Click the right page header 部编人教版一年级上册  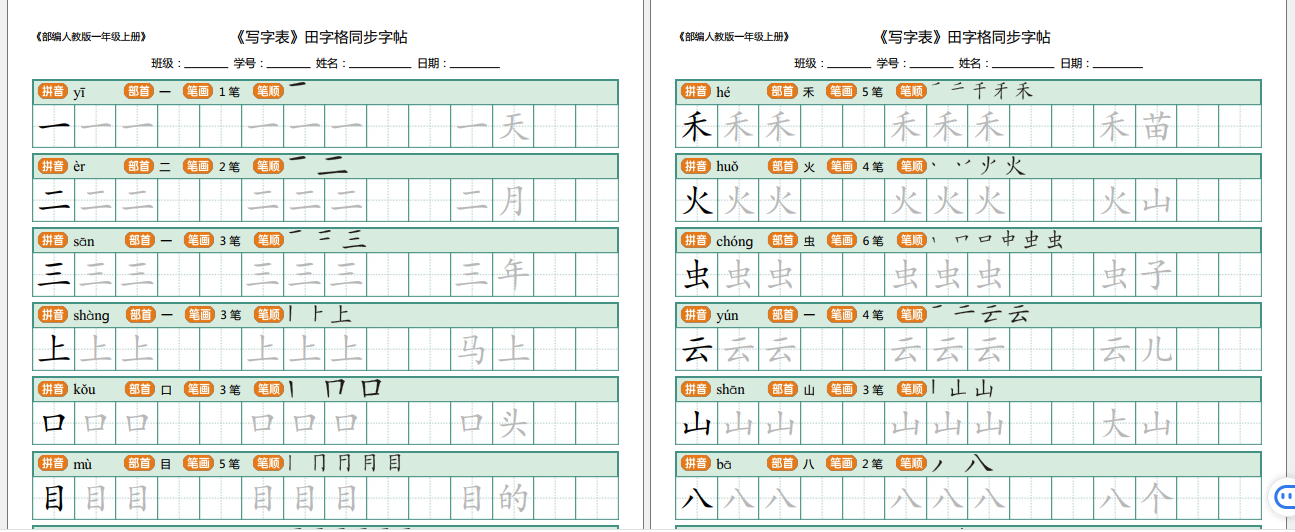pos(733,37)
